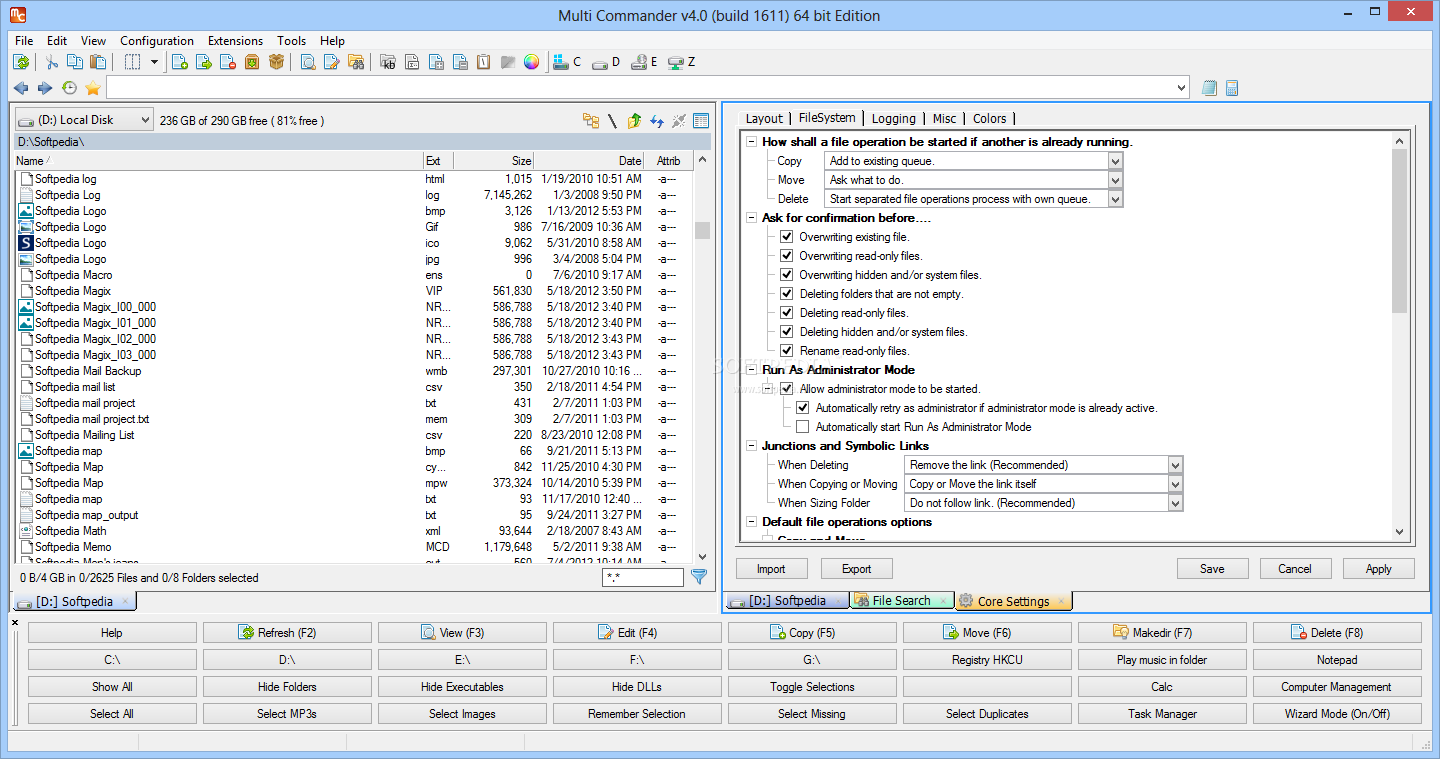The width and height of the screenshot is (1440, 759).
Task: Open the History clock icon
Action: [69, 88]
